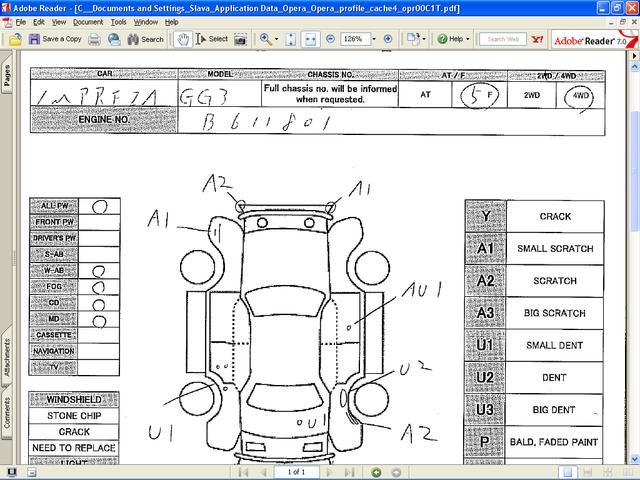
Task: Click the WINDSHIELD heading cell
Action: [74, 399]
